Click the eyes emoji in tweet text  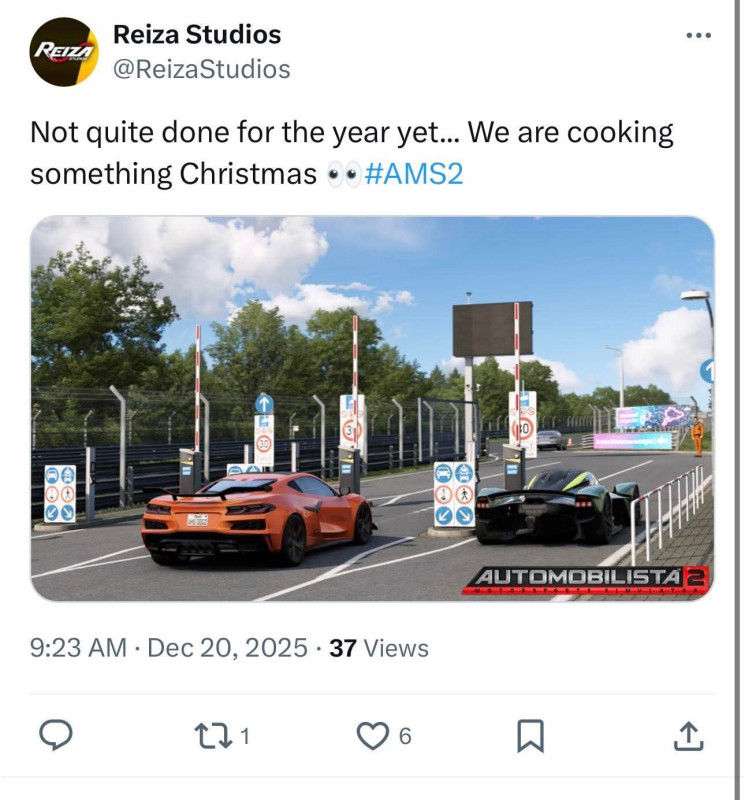pyautogui.click(x=343, y=174)
